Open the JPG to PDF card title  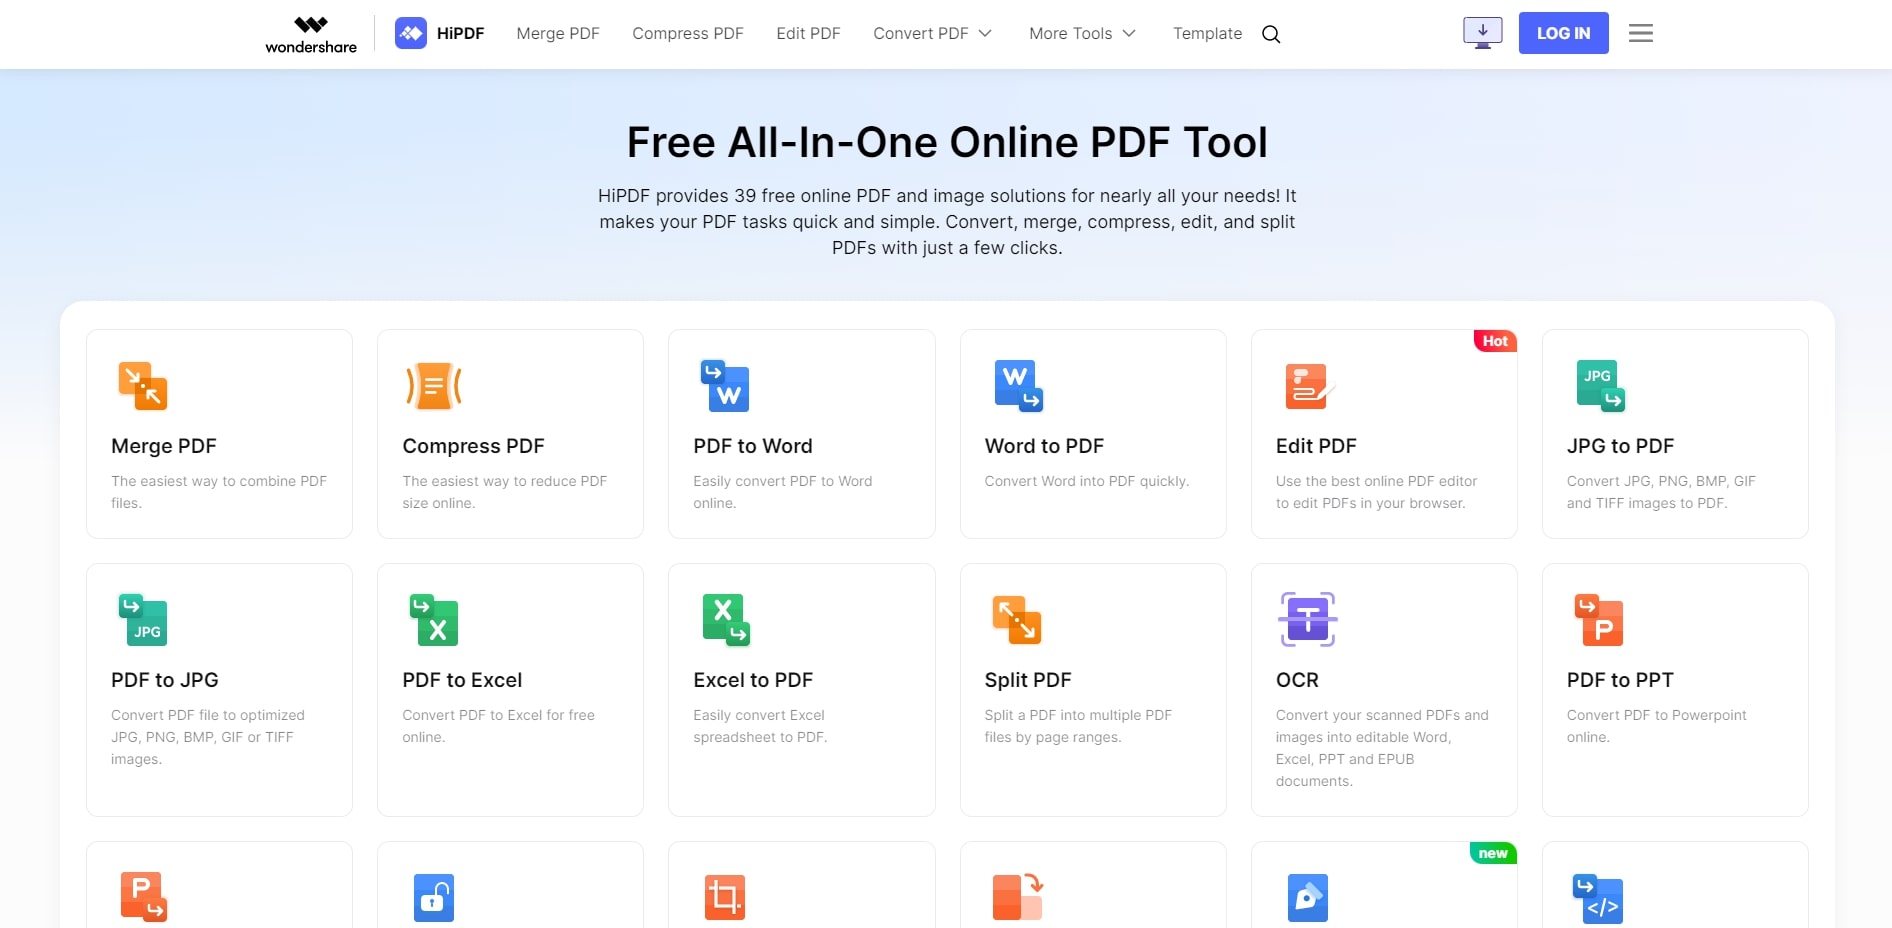(x=1620, y=446)
